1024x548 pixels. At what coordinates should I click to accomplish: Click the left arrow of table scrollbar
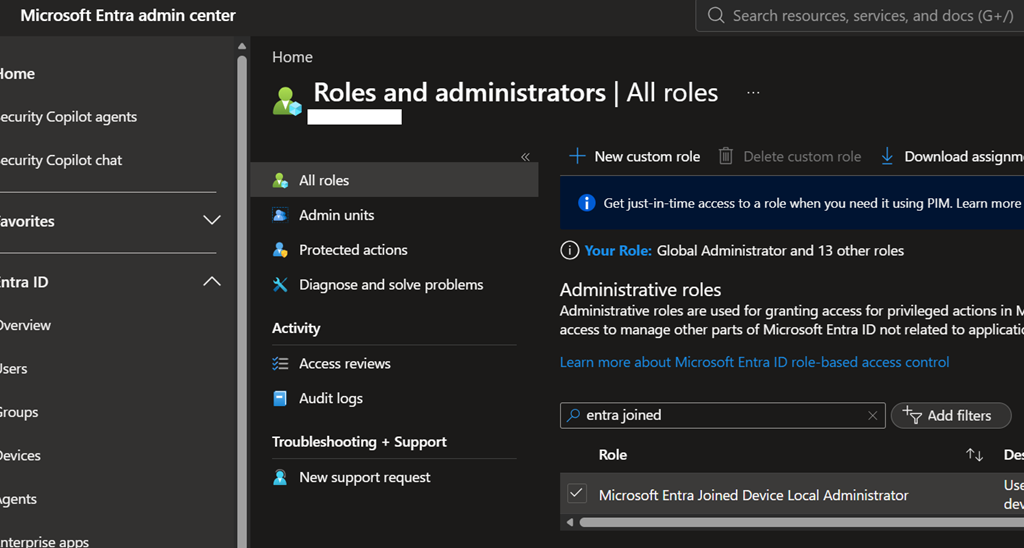[x=569, y=523]
